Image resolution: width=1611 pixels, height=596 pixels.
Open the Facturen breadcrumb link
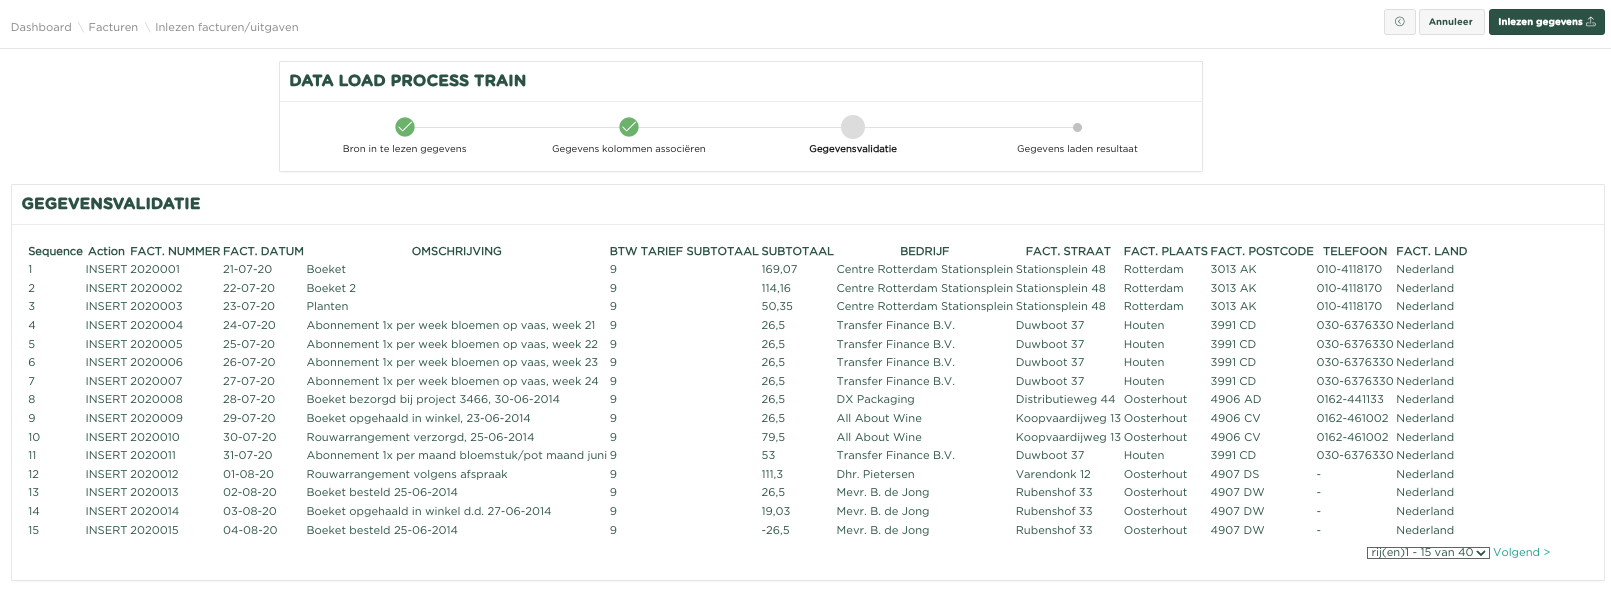coord(113,27)
